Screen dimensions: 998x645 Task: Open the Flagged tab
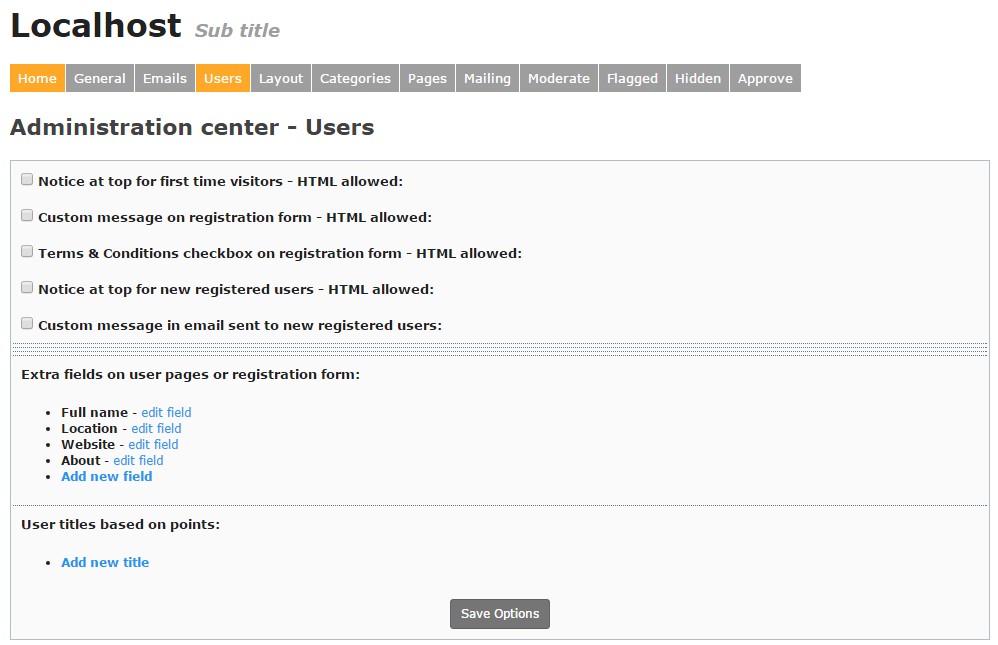632,78
